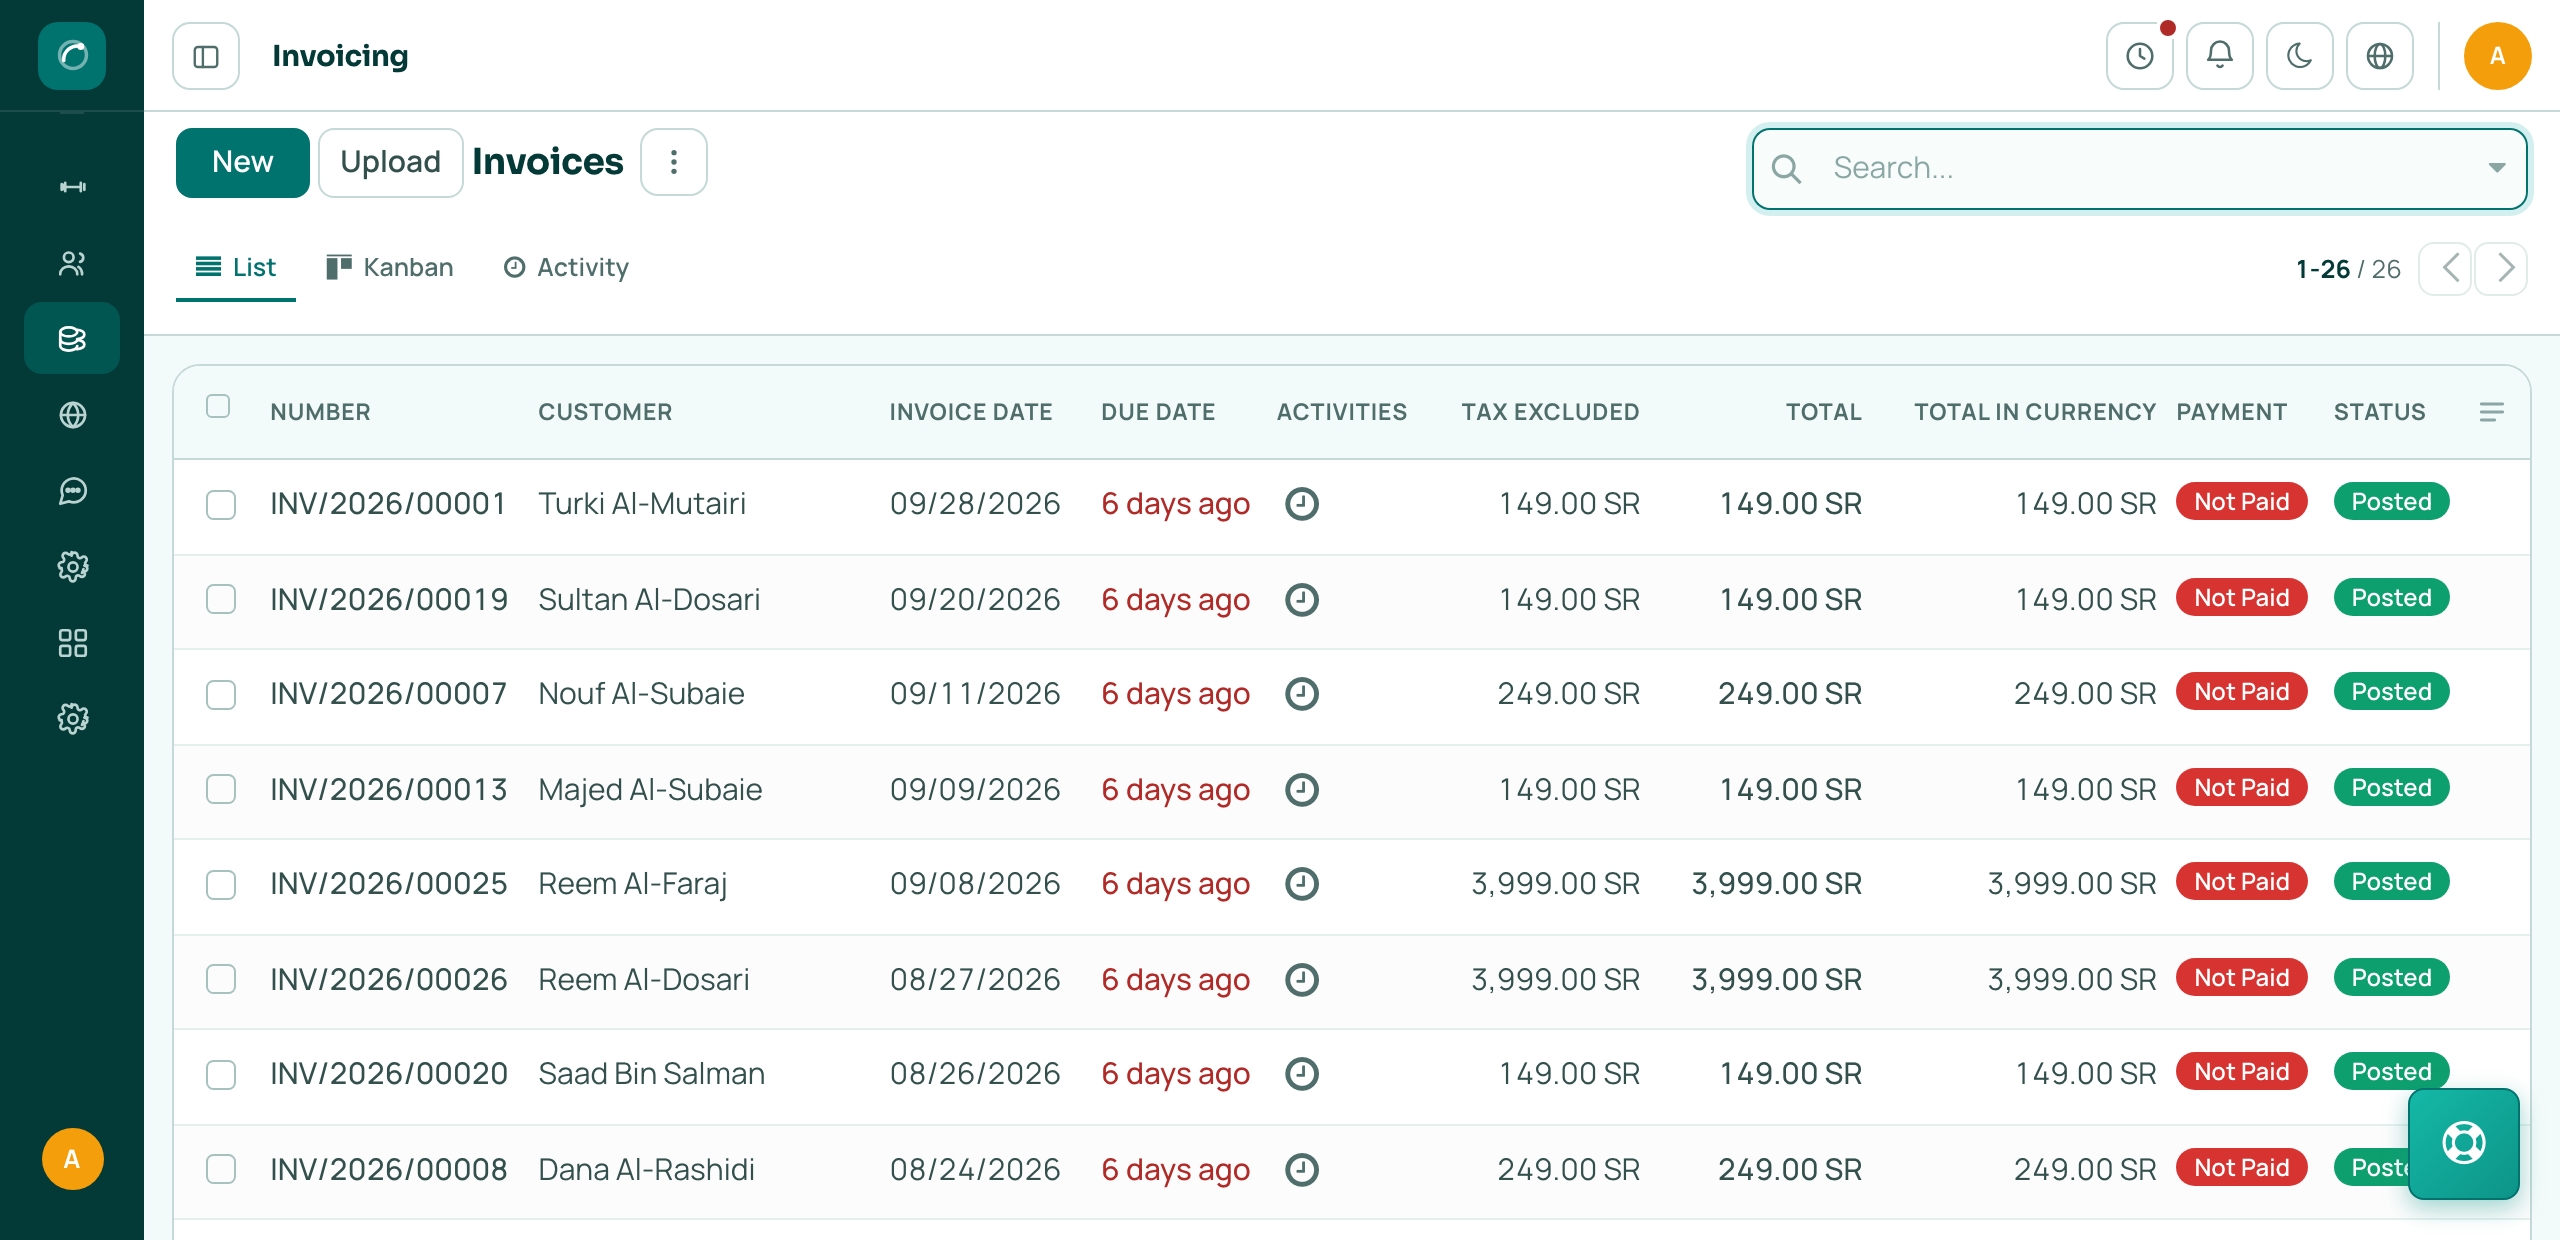Select checkbox for INV/2026/00019
The width and height of the screenshot is (2560, 1240).
(x=221, y=599)
